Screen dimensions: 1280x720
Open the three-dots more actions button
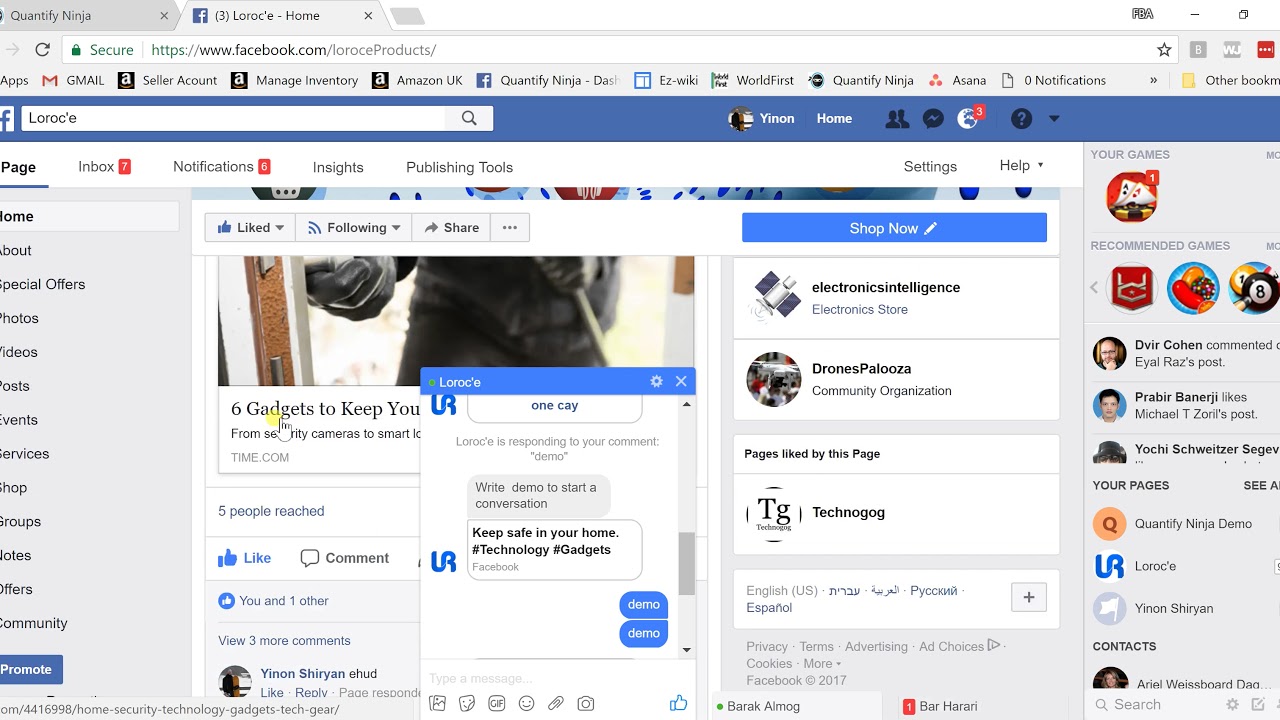point(510,228)
